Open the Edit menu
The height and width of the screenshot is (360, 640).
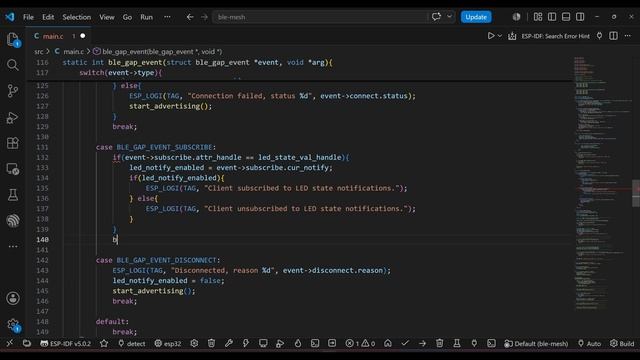pyautogui.click(x=48, y=17)
